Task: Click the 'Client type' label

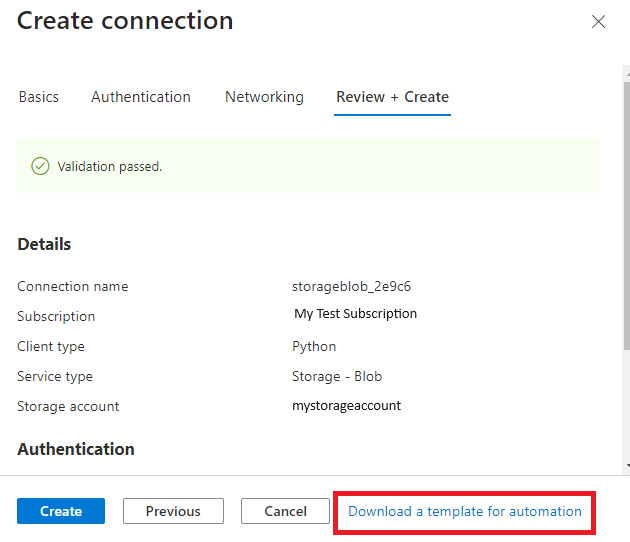Action: pos(51,346)
